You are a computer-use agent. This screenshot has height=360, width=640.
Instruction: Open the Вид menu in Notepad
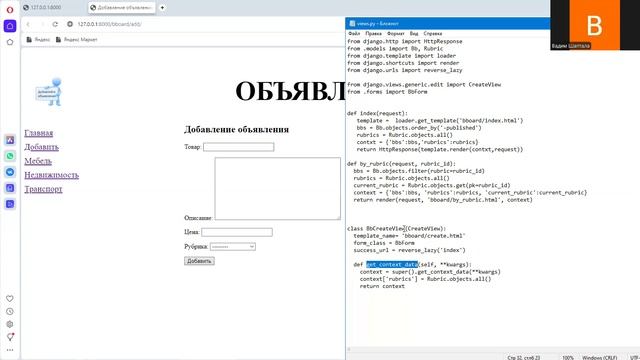pyautogui.click(x=414, y=33)
